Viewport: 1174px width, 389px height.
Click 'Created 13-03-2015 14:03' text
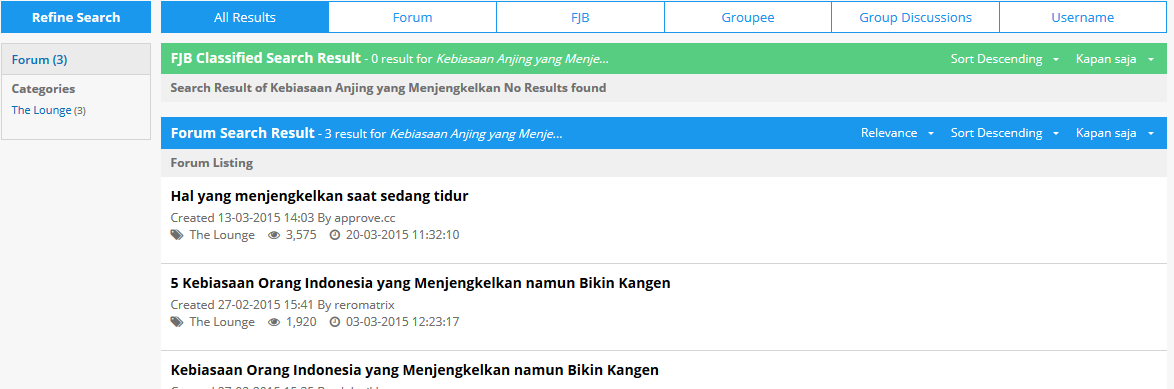242,218
